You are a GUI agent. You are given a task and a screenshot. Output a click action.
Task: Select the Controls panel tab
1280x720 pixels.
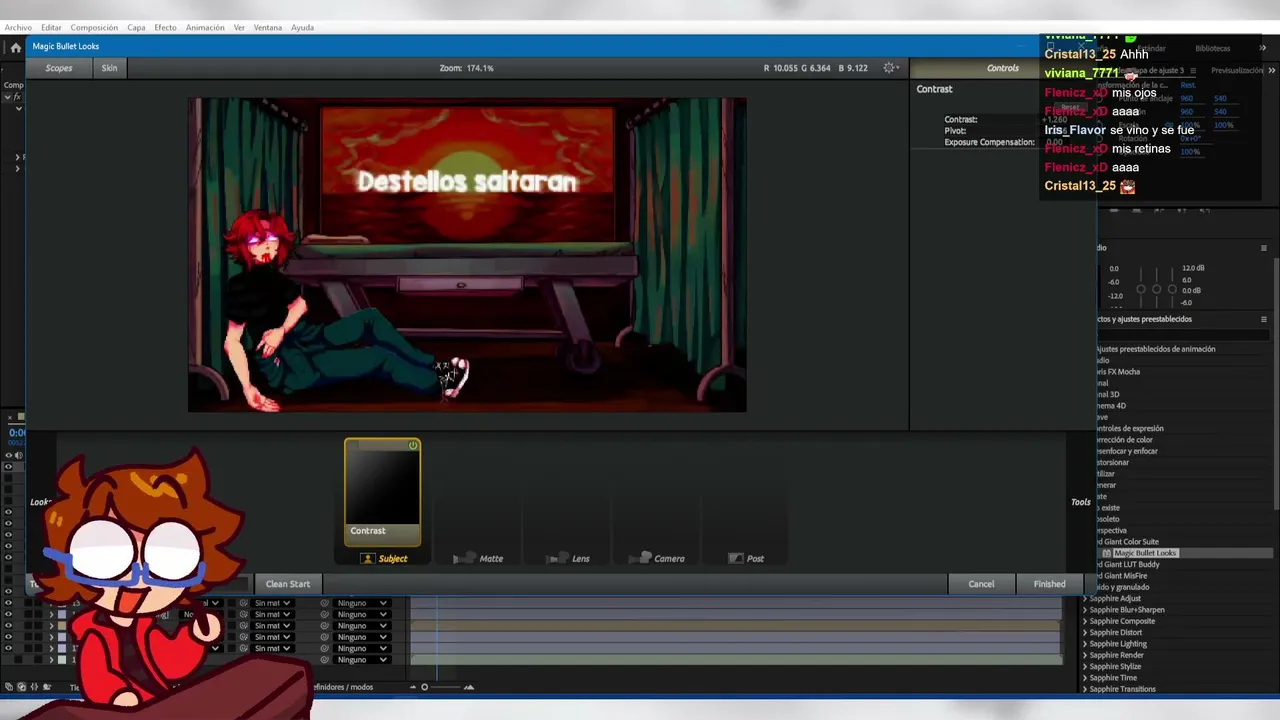(x=1002, y=68)
